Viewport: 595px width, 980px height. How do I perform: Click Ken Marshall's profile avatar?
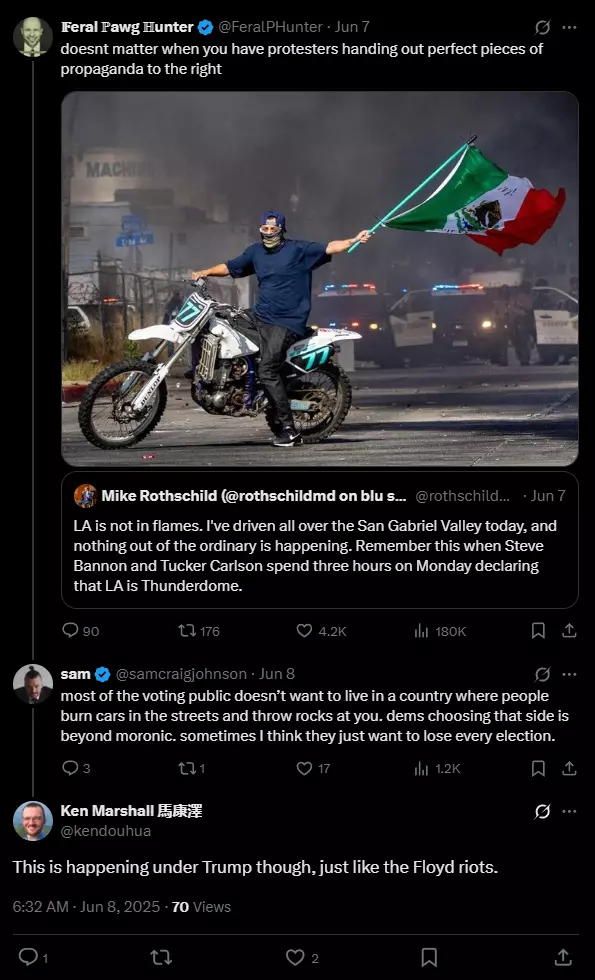(32, 821)
